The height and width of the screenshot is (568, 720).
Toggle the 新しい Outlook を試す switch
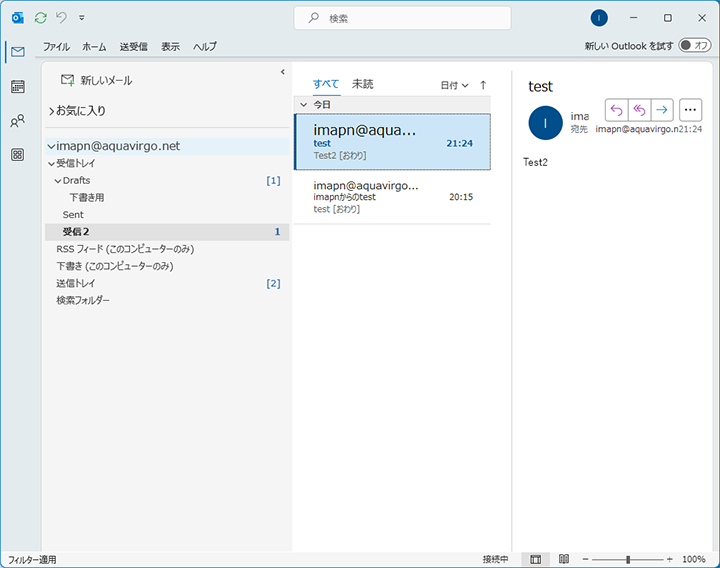coord(695,45)
